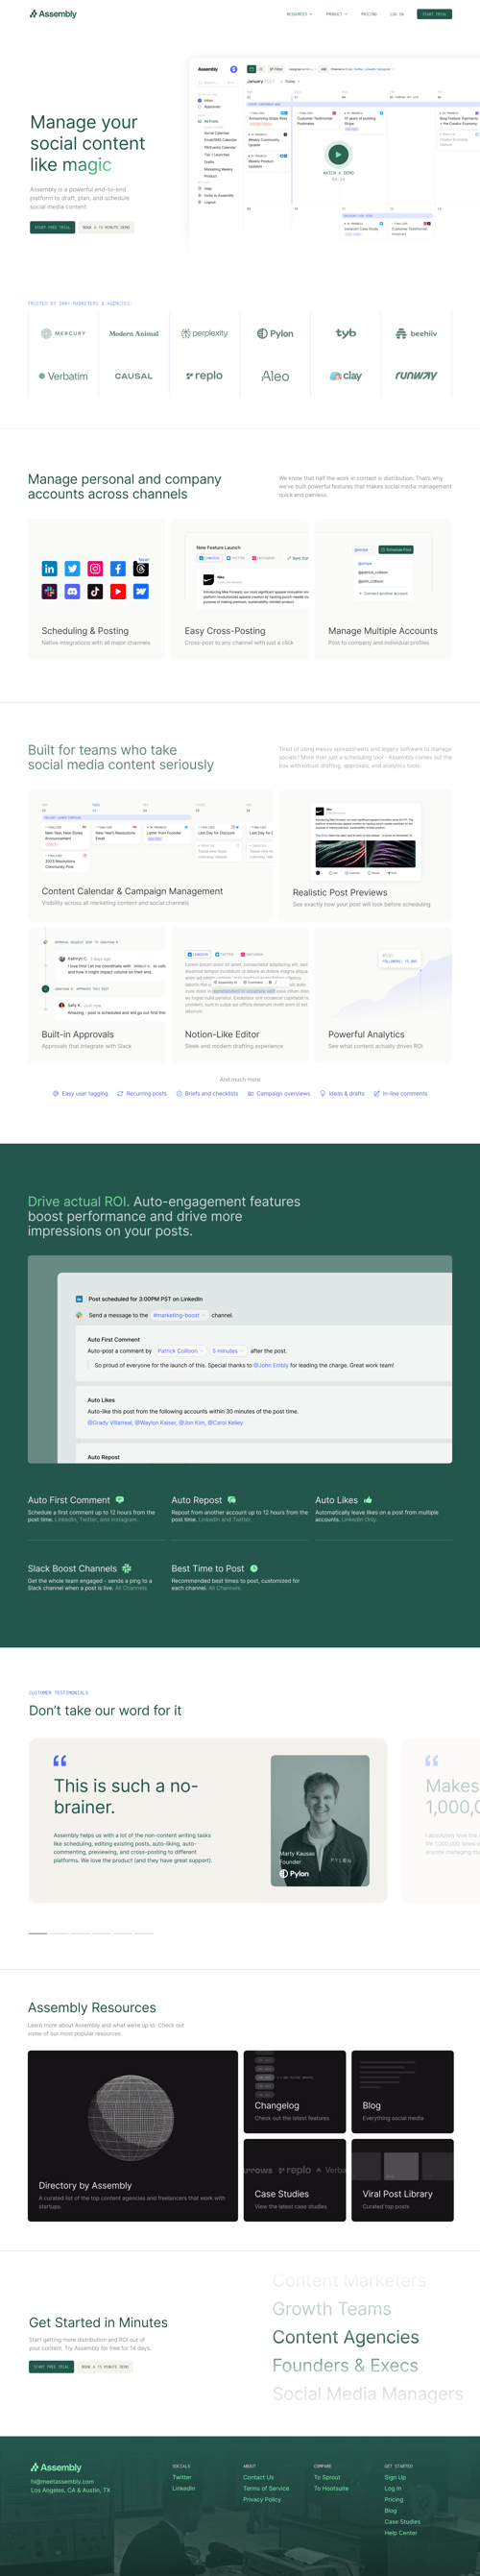Click the Instagram channel icon
Viewport: 480px width, 2576px height.
click(95, 568)
